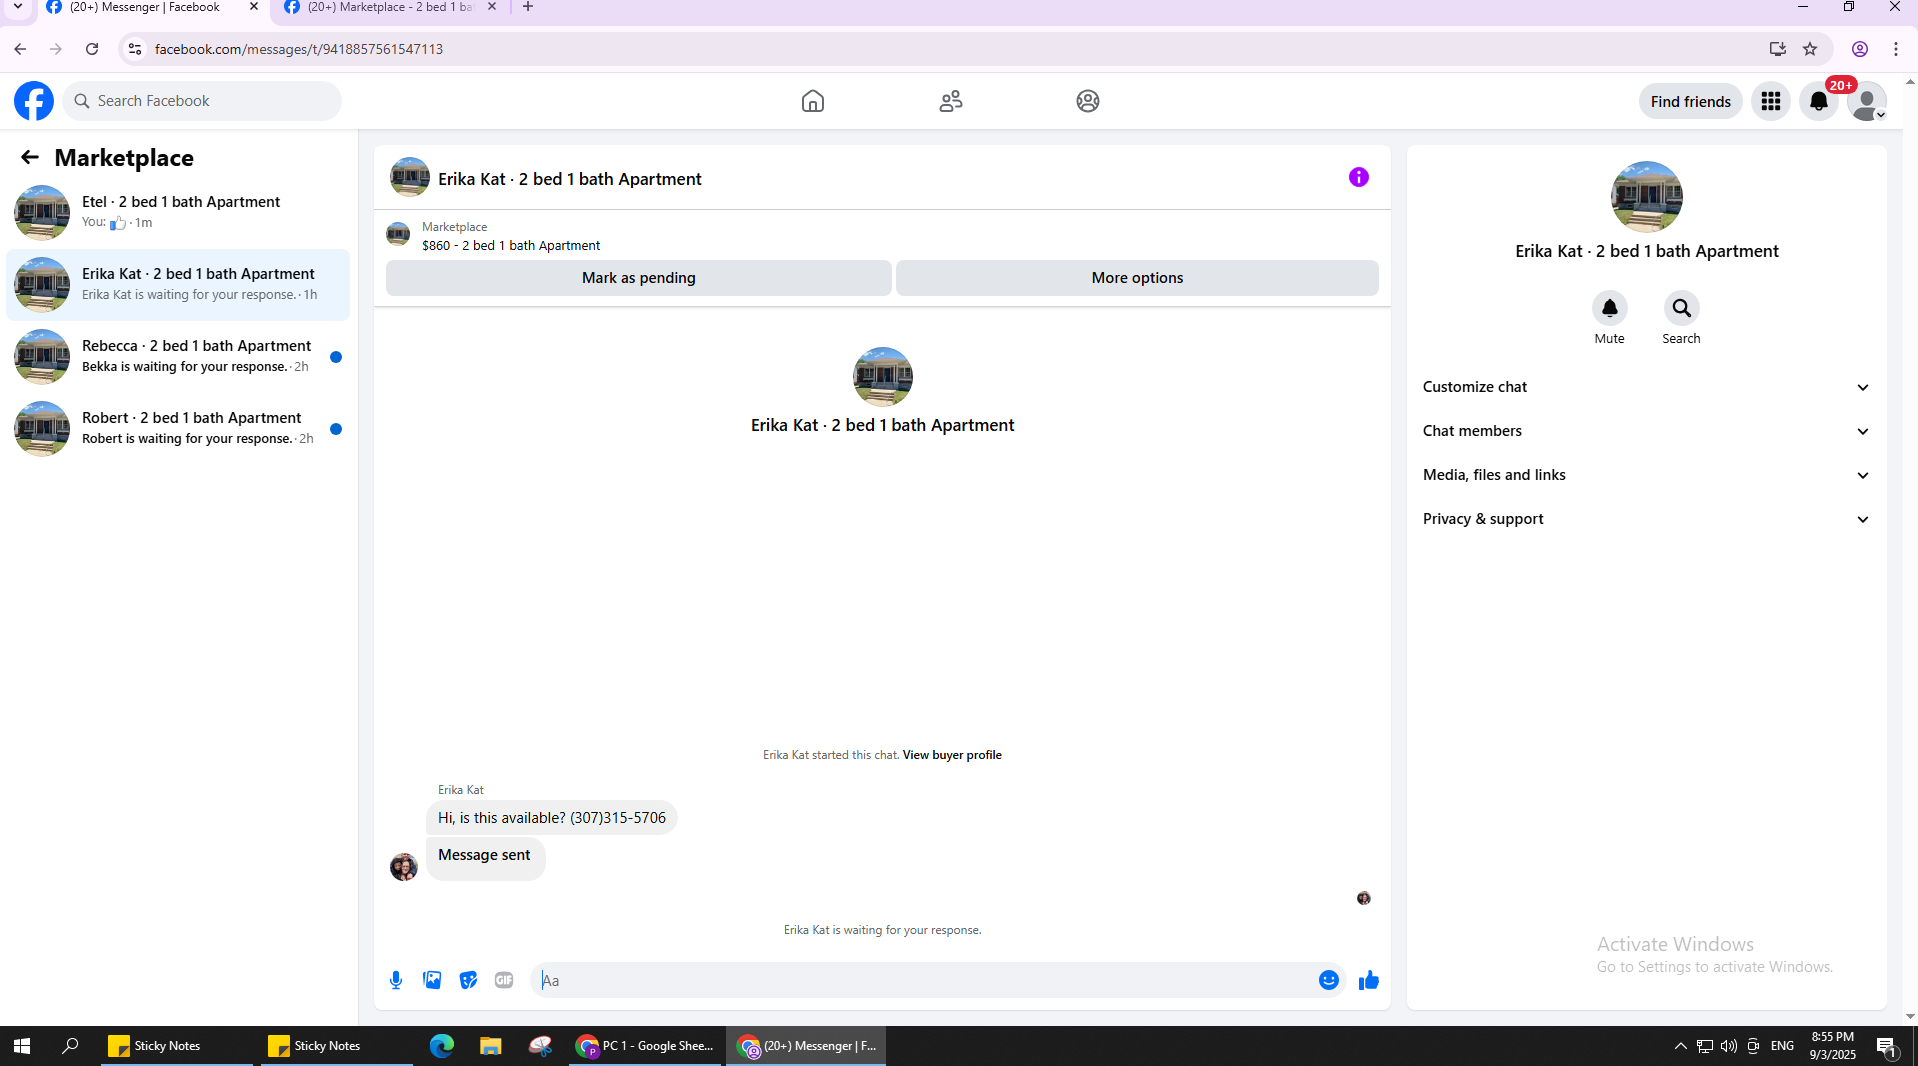
Task: Open the Groups icon in top navigation
Action: (x=1088, y=101)
